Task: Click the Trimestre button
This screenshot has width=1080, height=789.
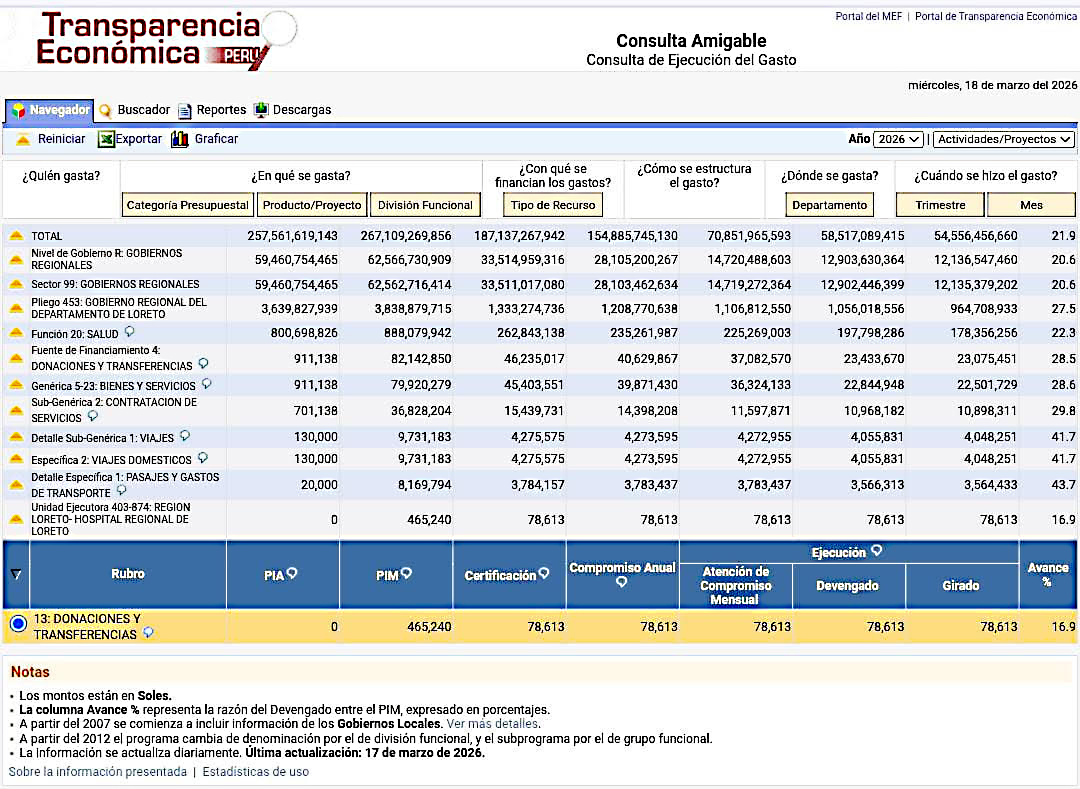Action: tap(940, 205)
